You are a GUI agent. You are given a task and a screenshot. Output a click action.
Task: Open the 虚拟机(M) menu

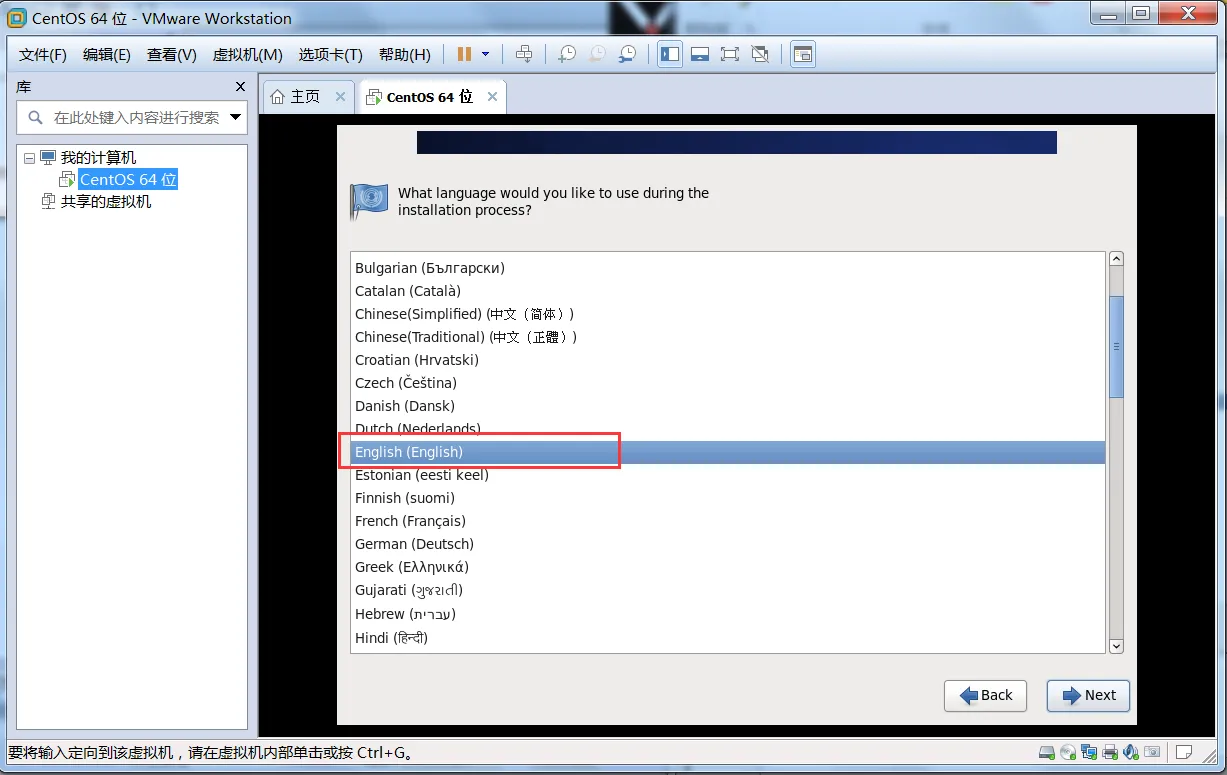248,54
